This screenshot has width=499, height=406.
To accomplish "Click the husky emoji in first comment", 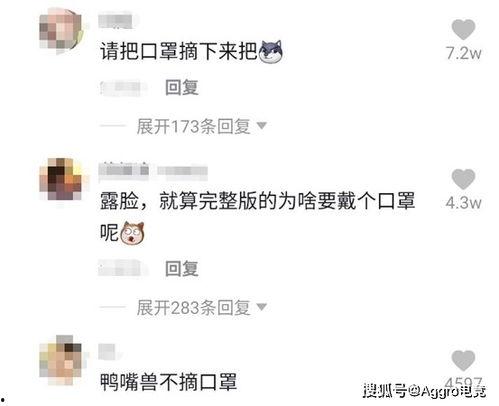I will click(x=271, y=52).
